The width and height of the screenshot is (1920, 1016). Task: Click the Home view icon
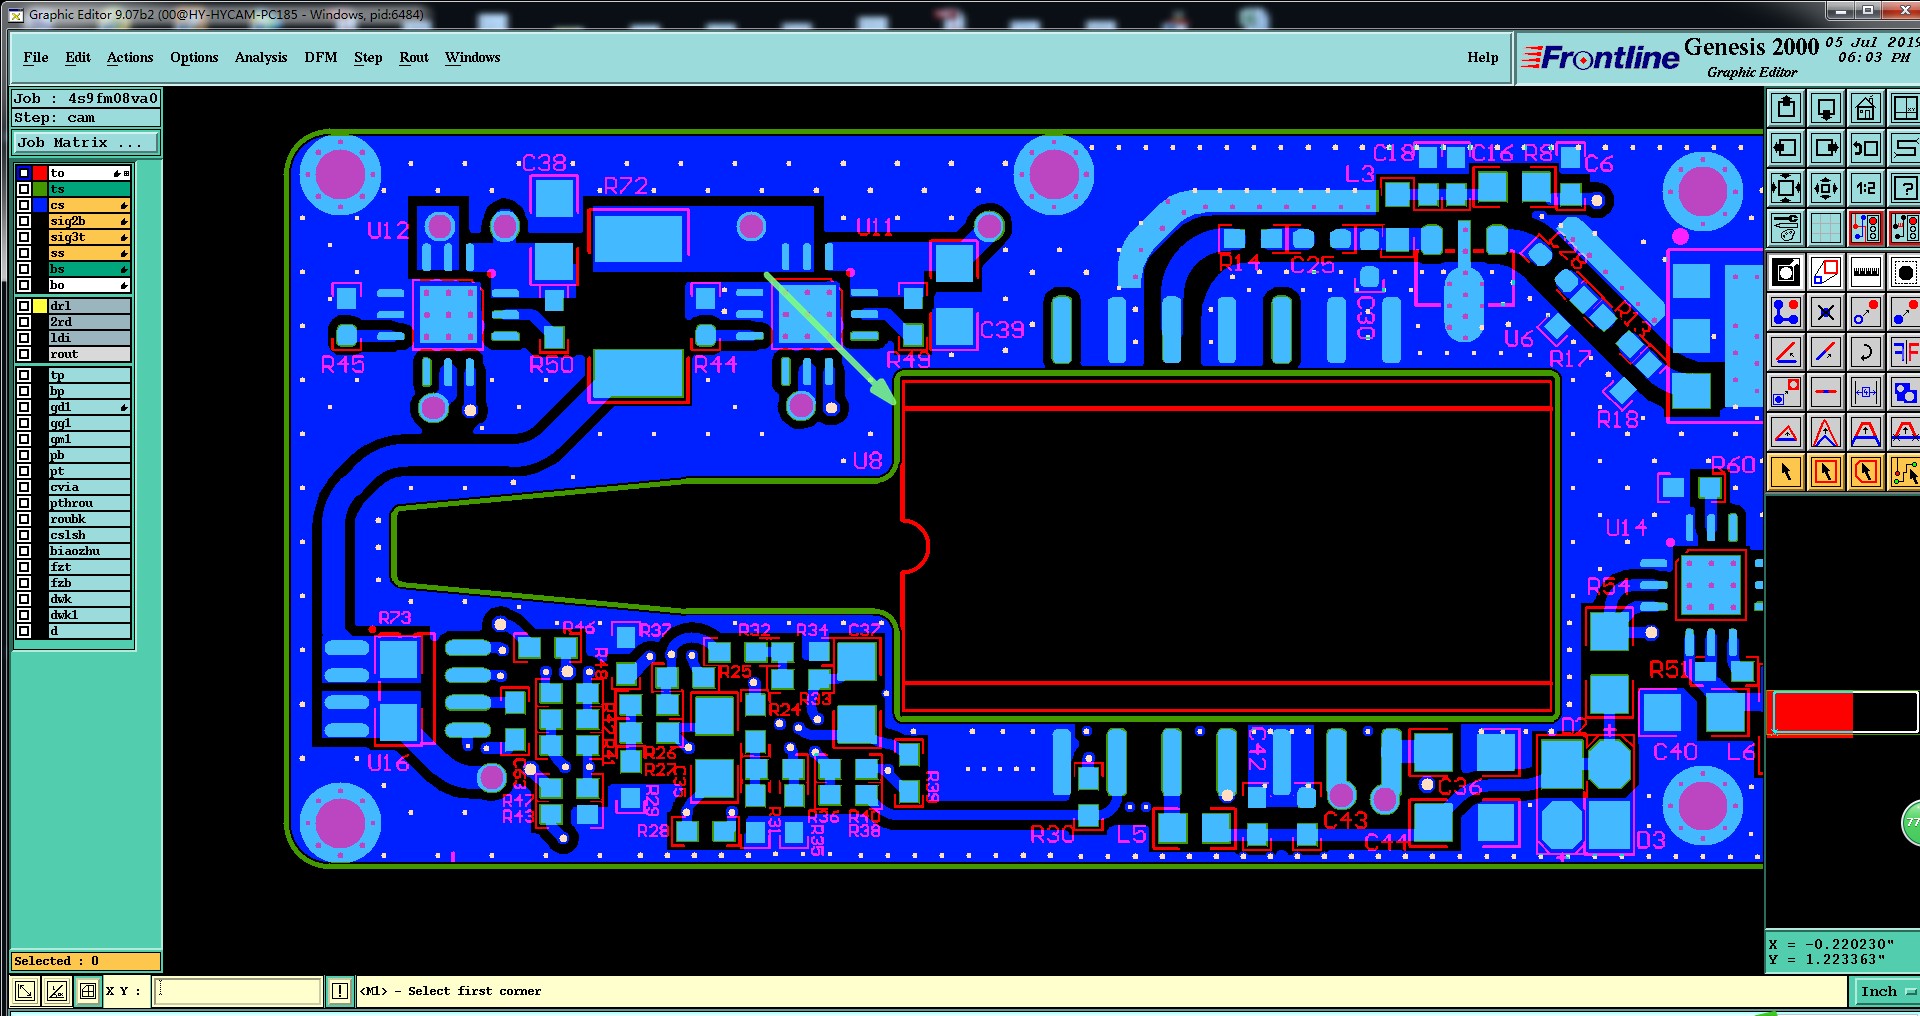tap(1865, 108)
